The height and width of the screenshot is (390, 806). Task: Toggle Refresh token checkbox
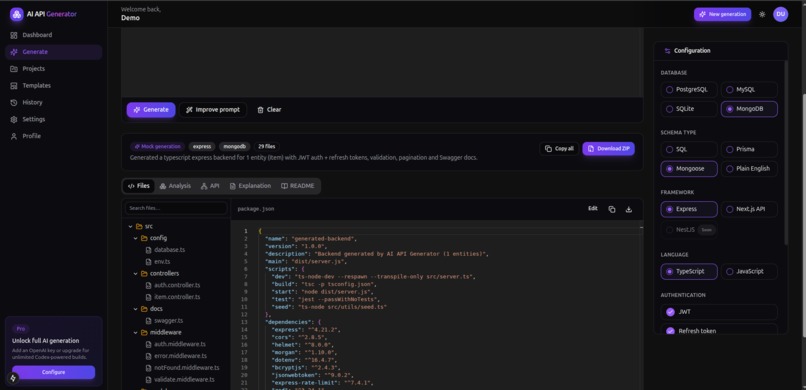670,331
